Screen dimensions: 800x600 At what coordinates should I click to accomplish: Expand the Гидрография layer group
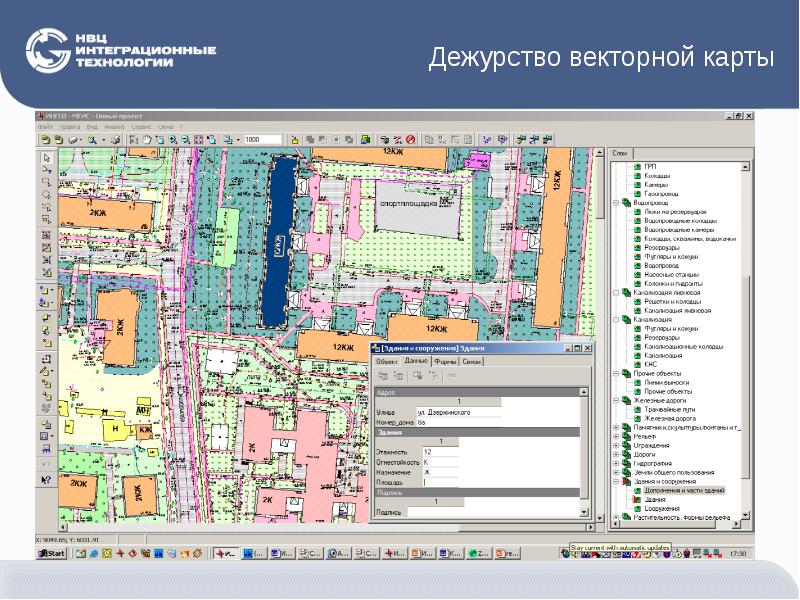615,463
